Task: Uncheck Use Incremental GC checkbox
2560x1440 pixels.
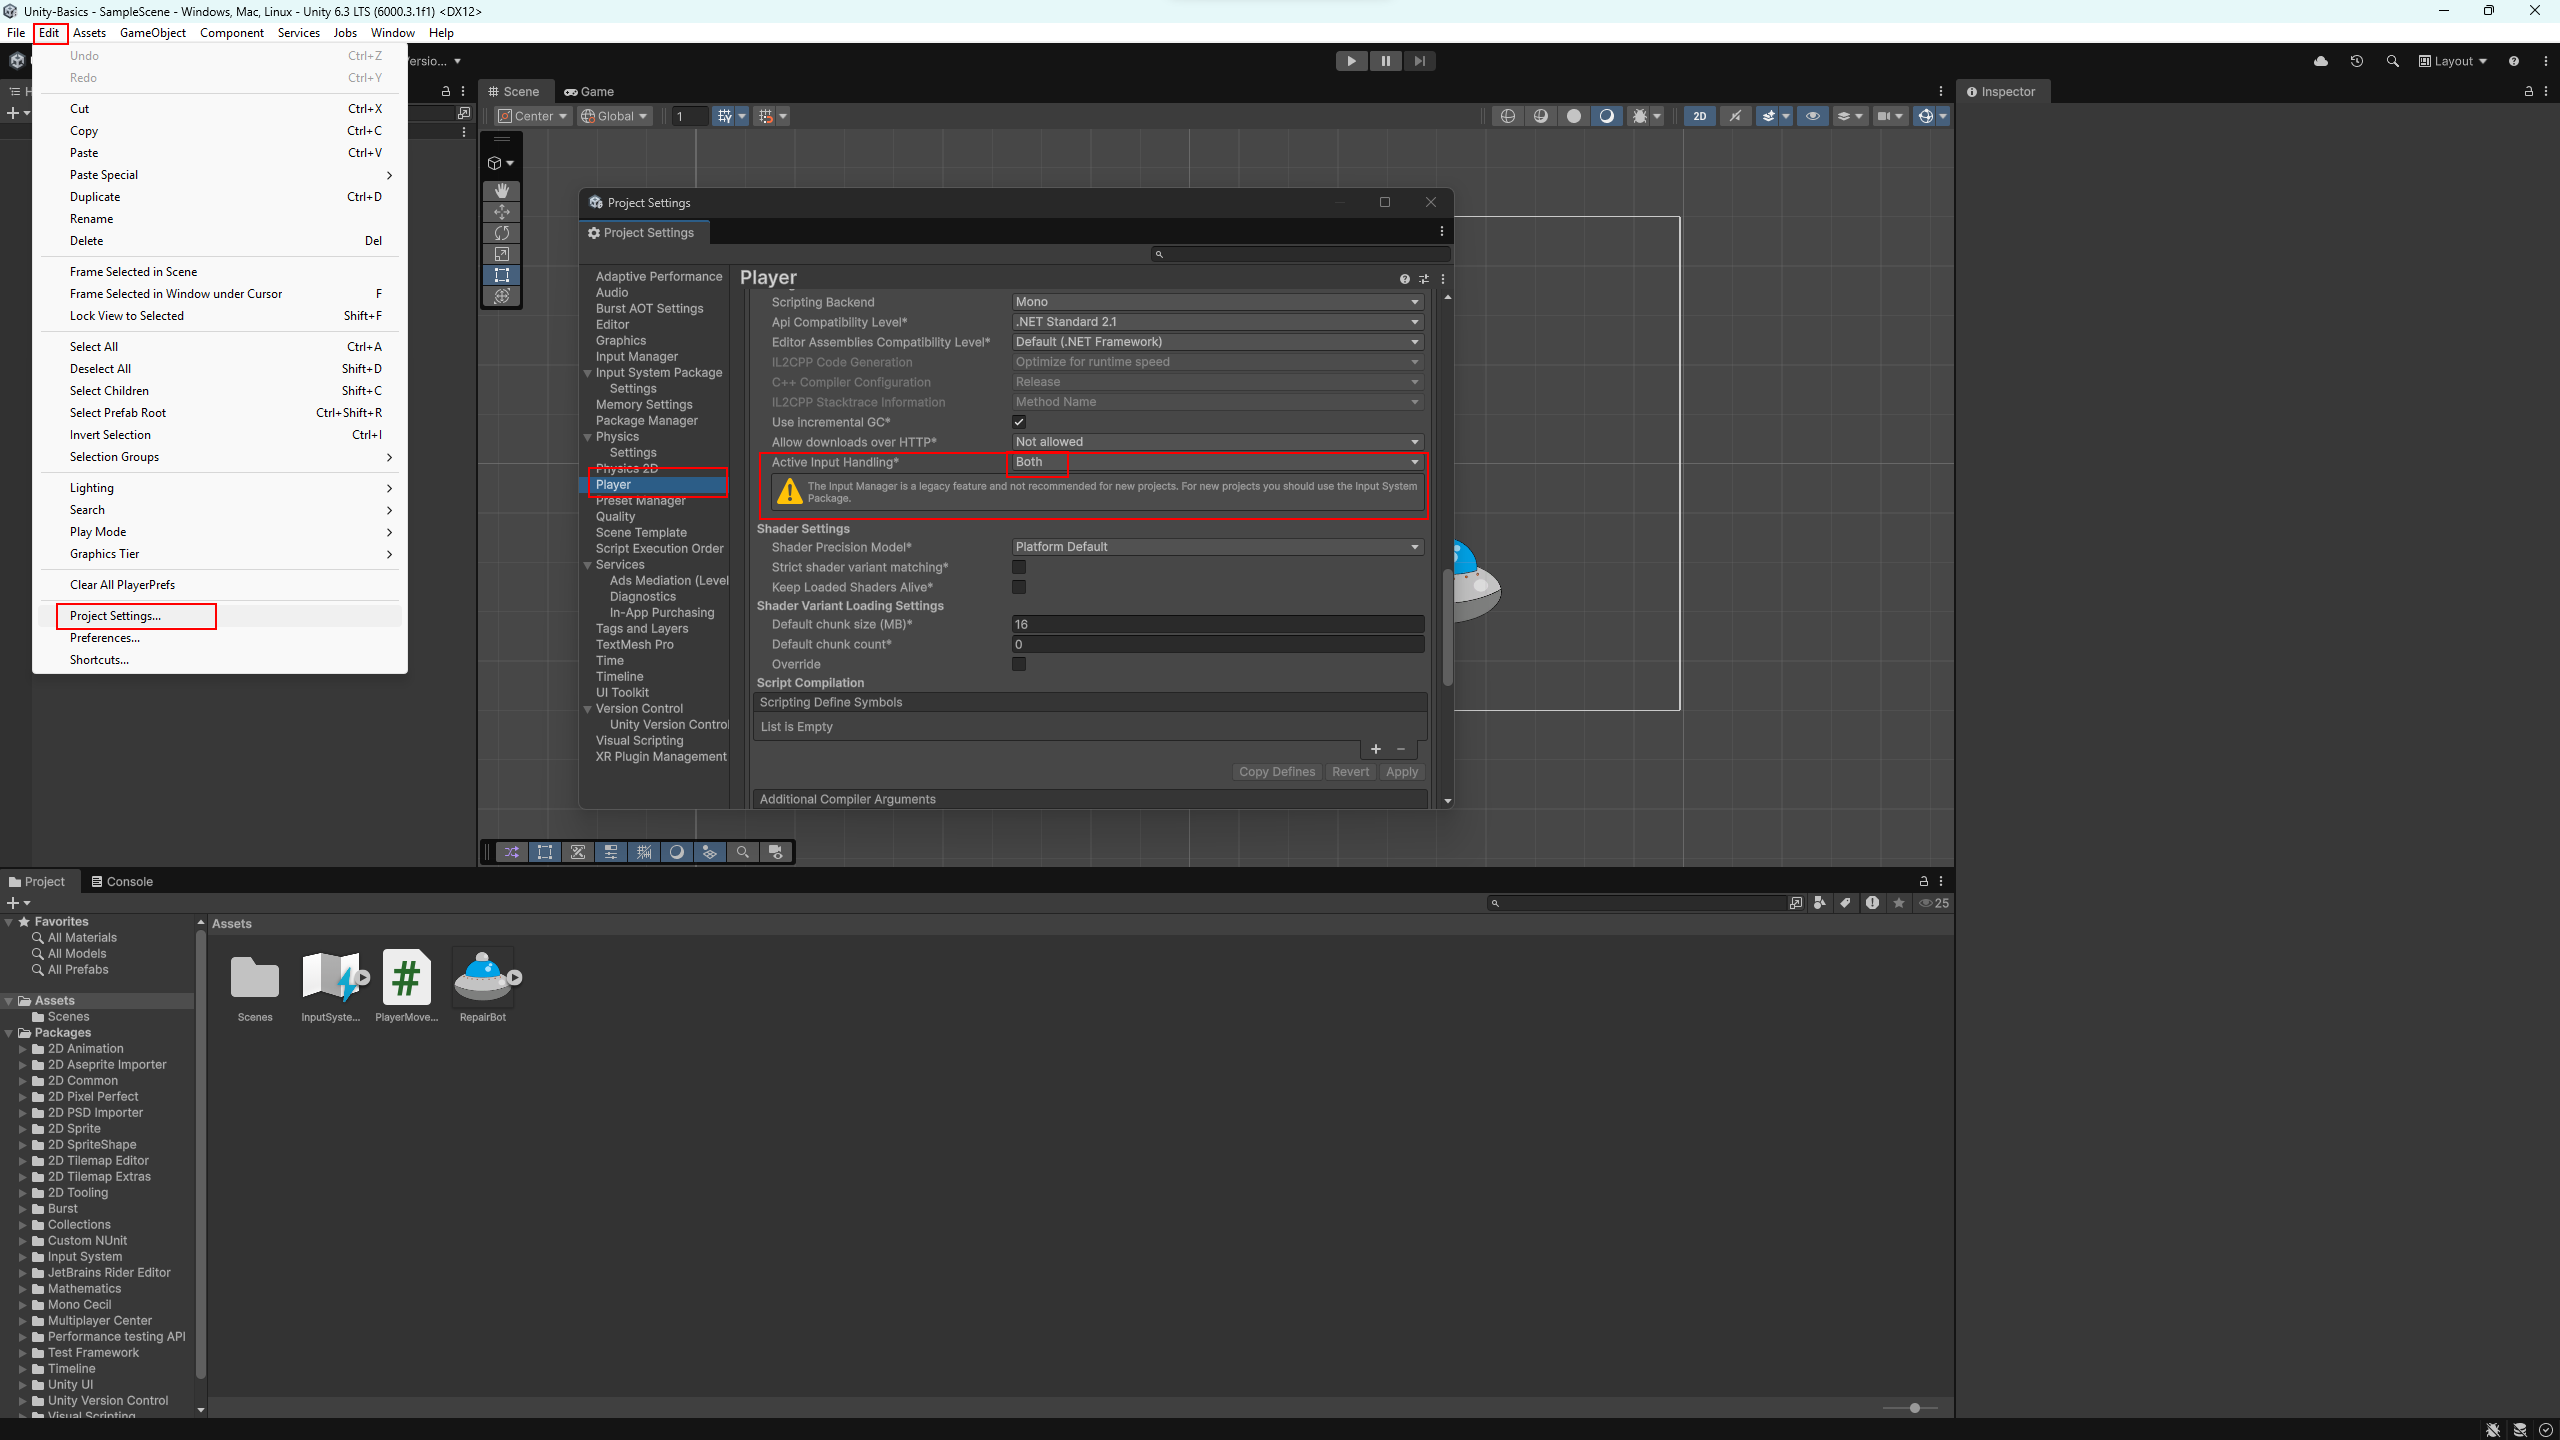Action: pyautogui.click(x=1019, y=422)
